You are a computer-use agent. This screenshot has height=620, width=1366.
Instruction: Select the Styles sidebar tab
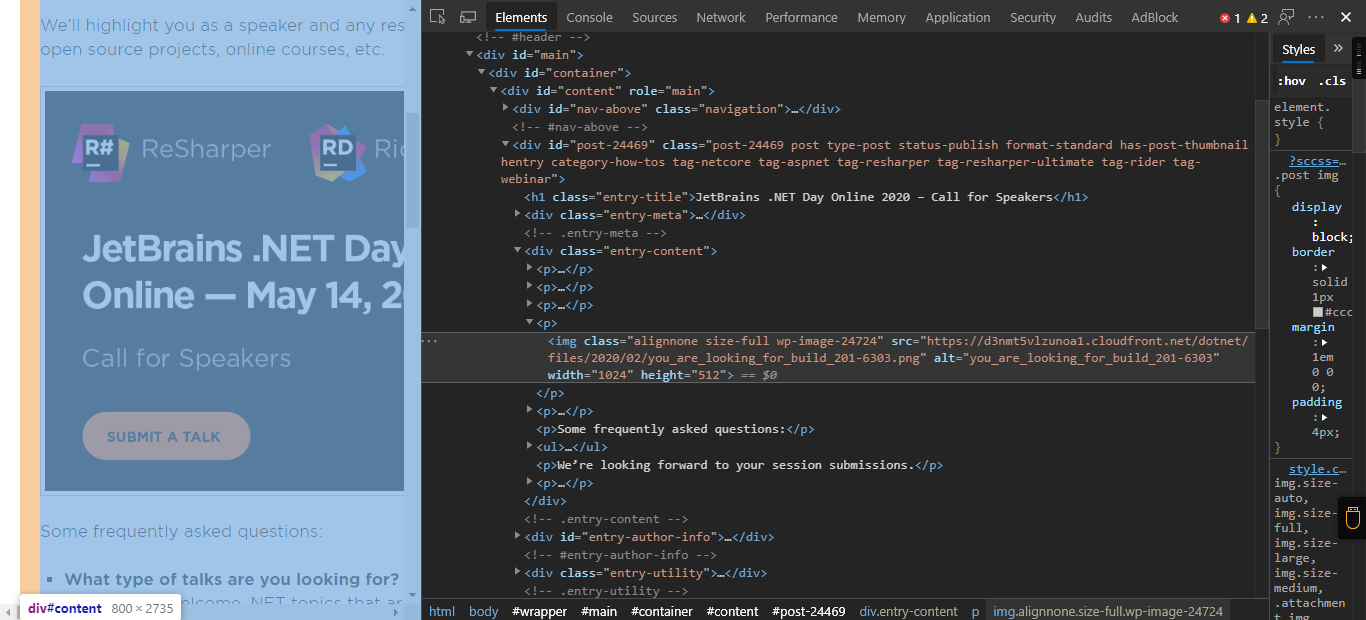(1298, 49)
